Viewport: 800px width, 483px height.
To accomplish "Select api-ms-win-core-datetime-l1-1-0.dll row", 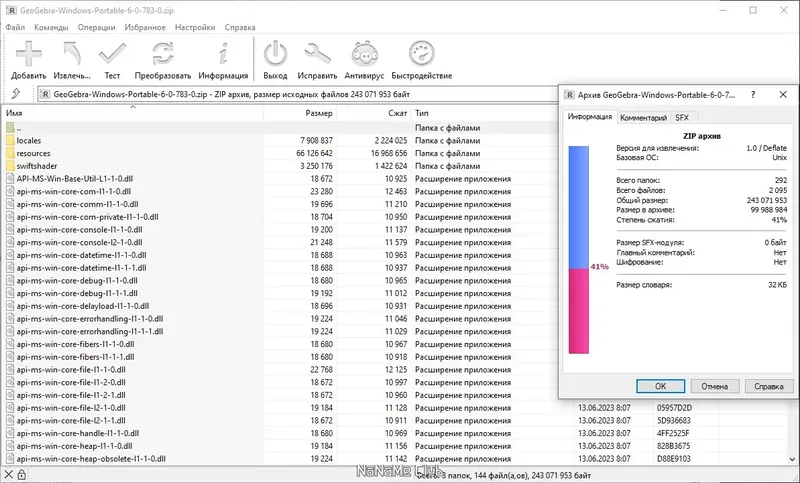I will point(281,255).
